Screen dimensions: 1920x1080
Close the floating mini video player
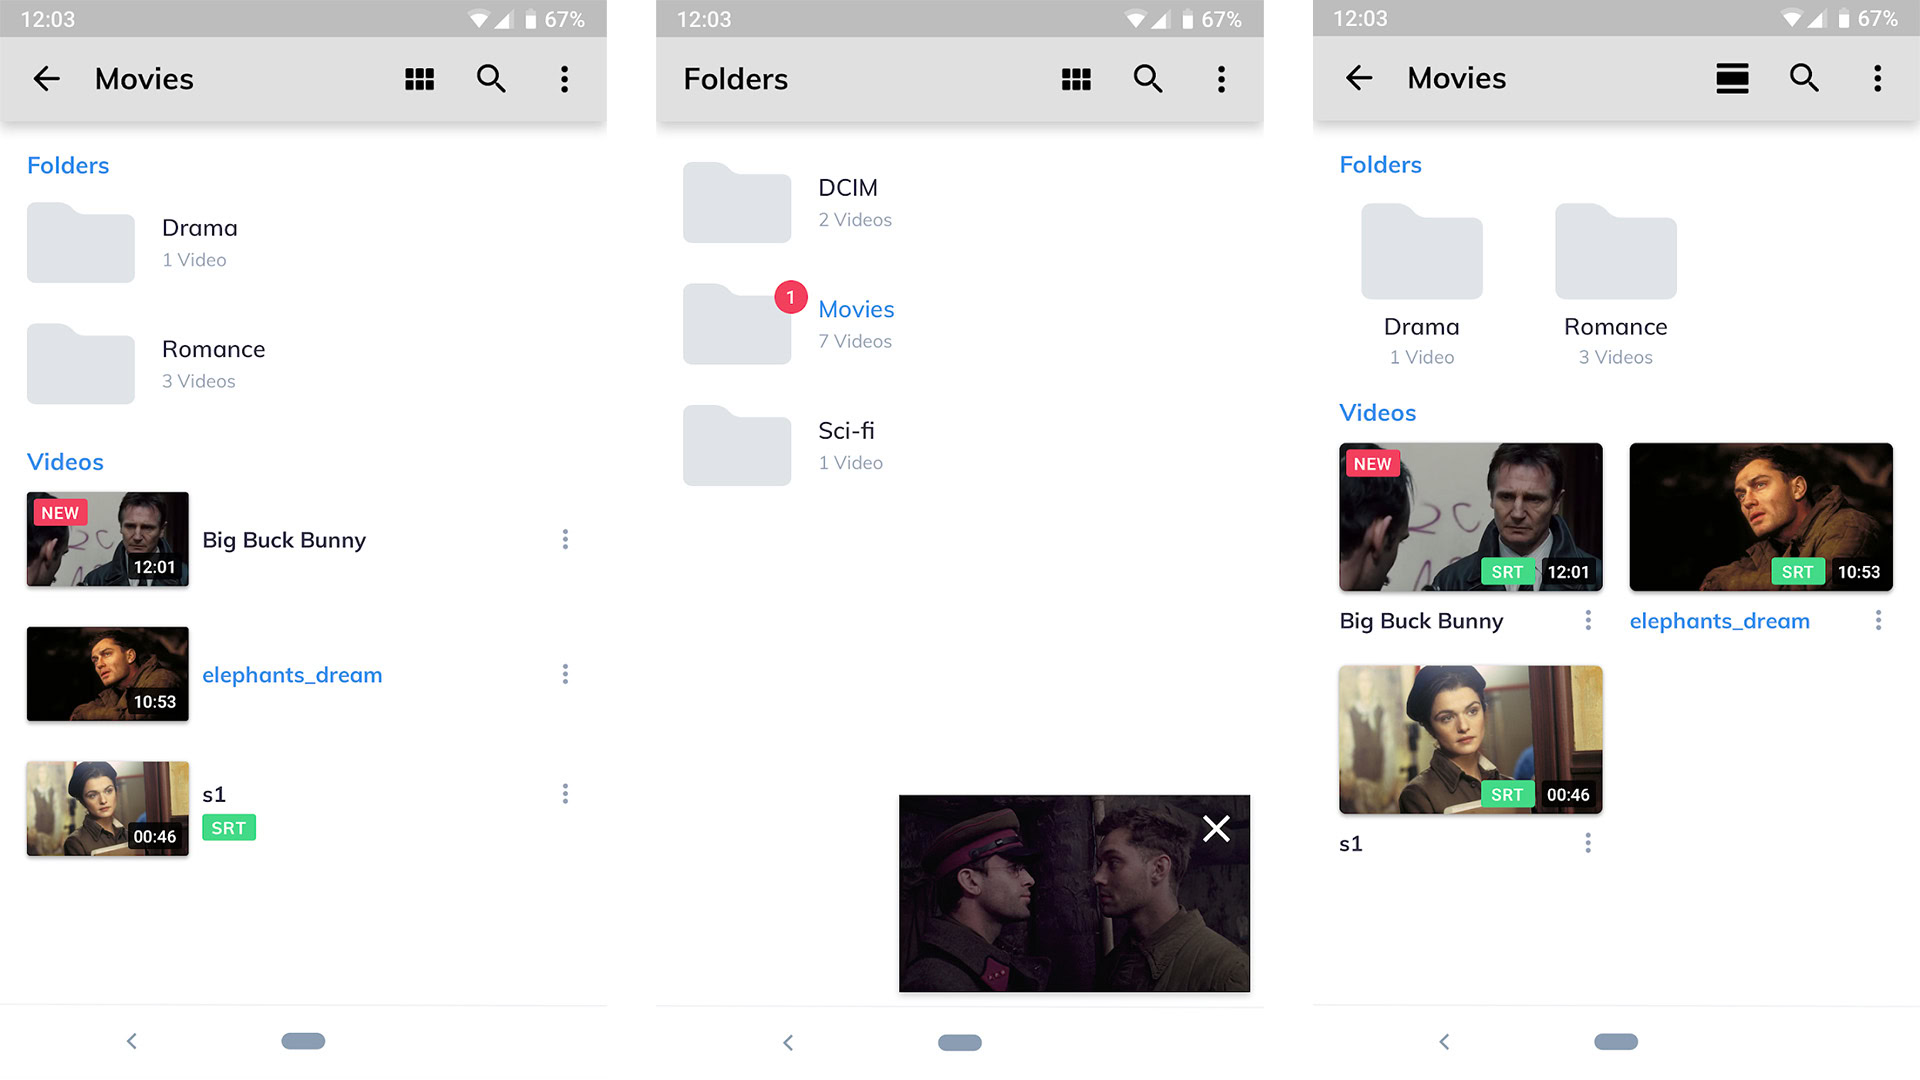tap(1216, 828)
